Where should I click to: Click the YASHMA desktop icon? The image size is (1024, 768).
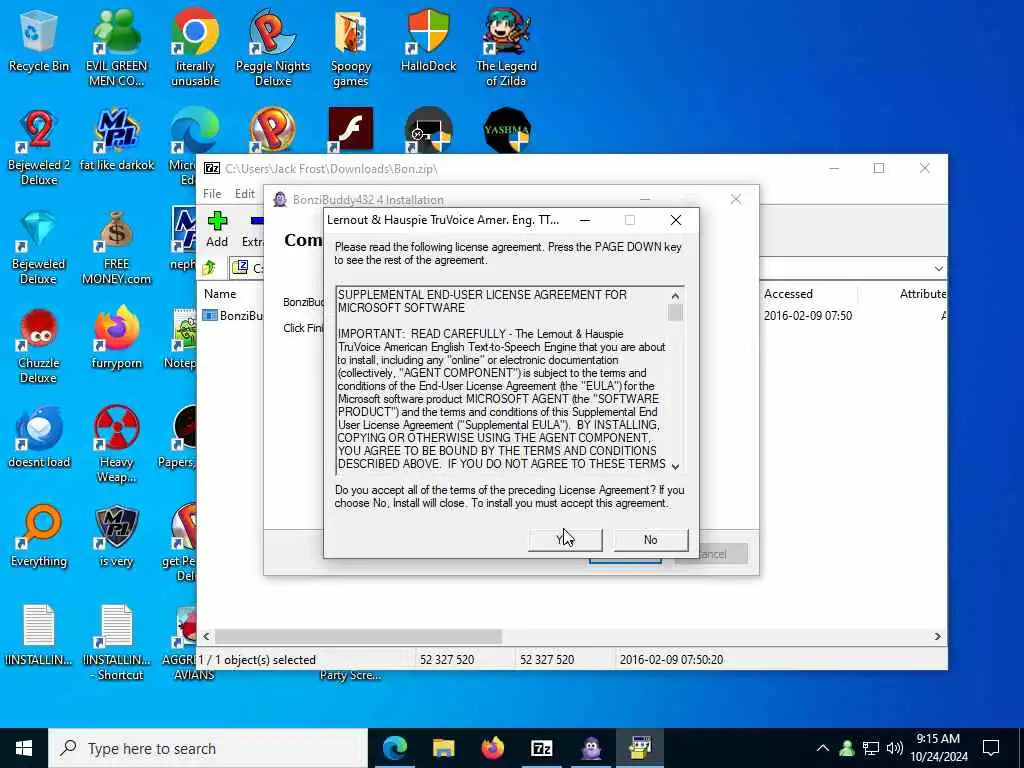507,129
